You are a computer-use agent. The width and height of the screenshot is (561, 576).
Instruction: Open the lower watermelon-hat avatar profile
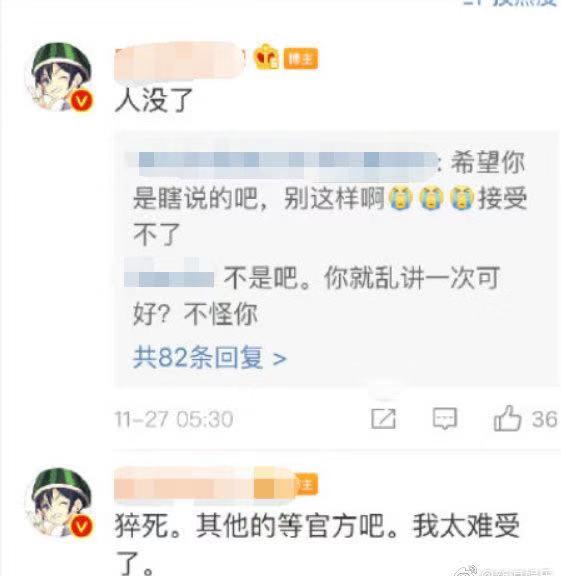(x=60, y=502)
